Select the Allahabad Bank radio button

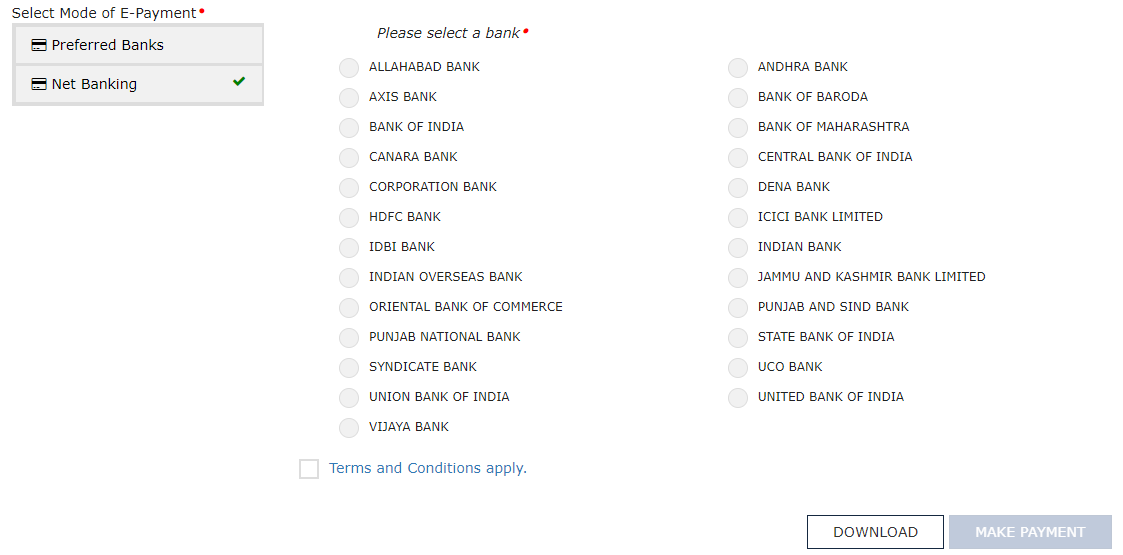coord(349,68)
